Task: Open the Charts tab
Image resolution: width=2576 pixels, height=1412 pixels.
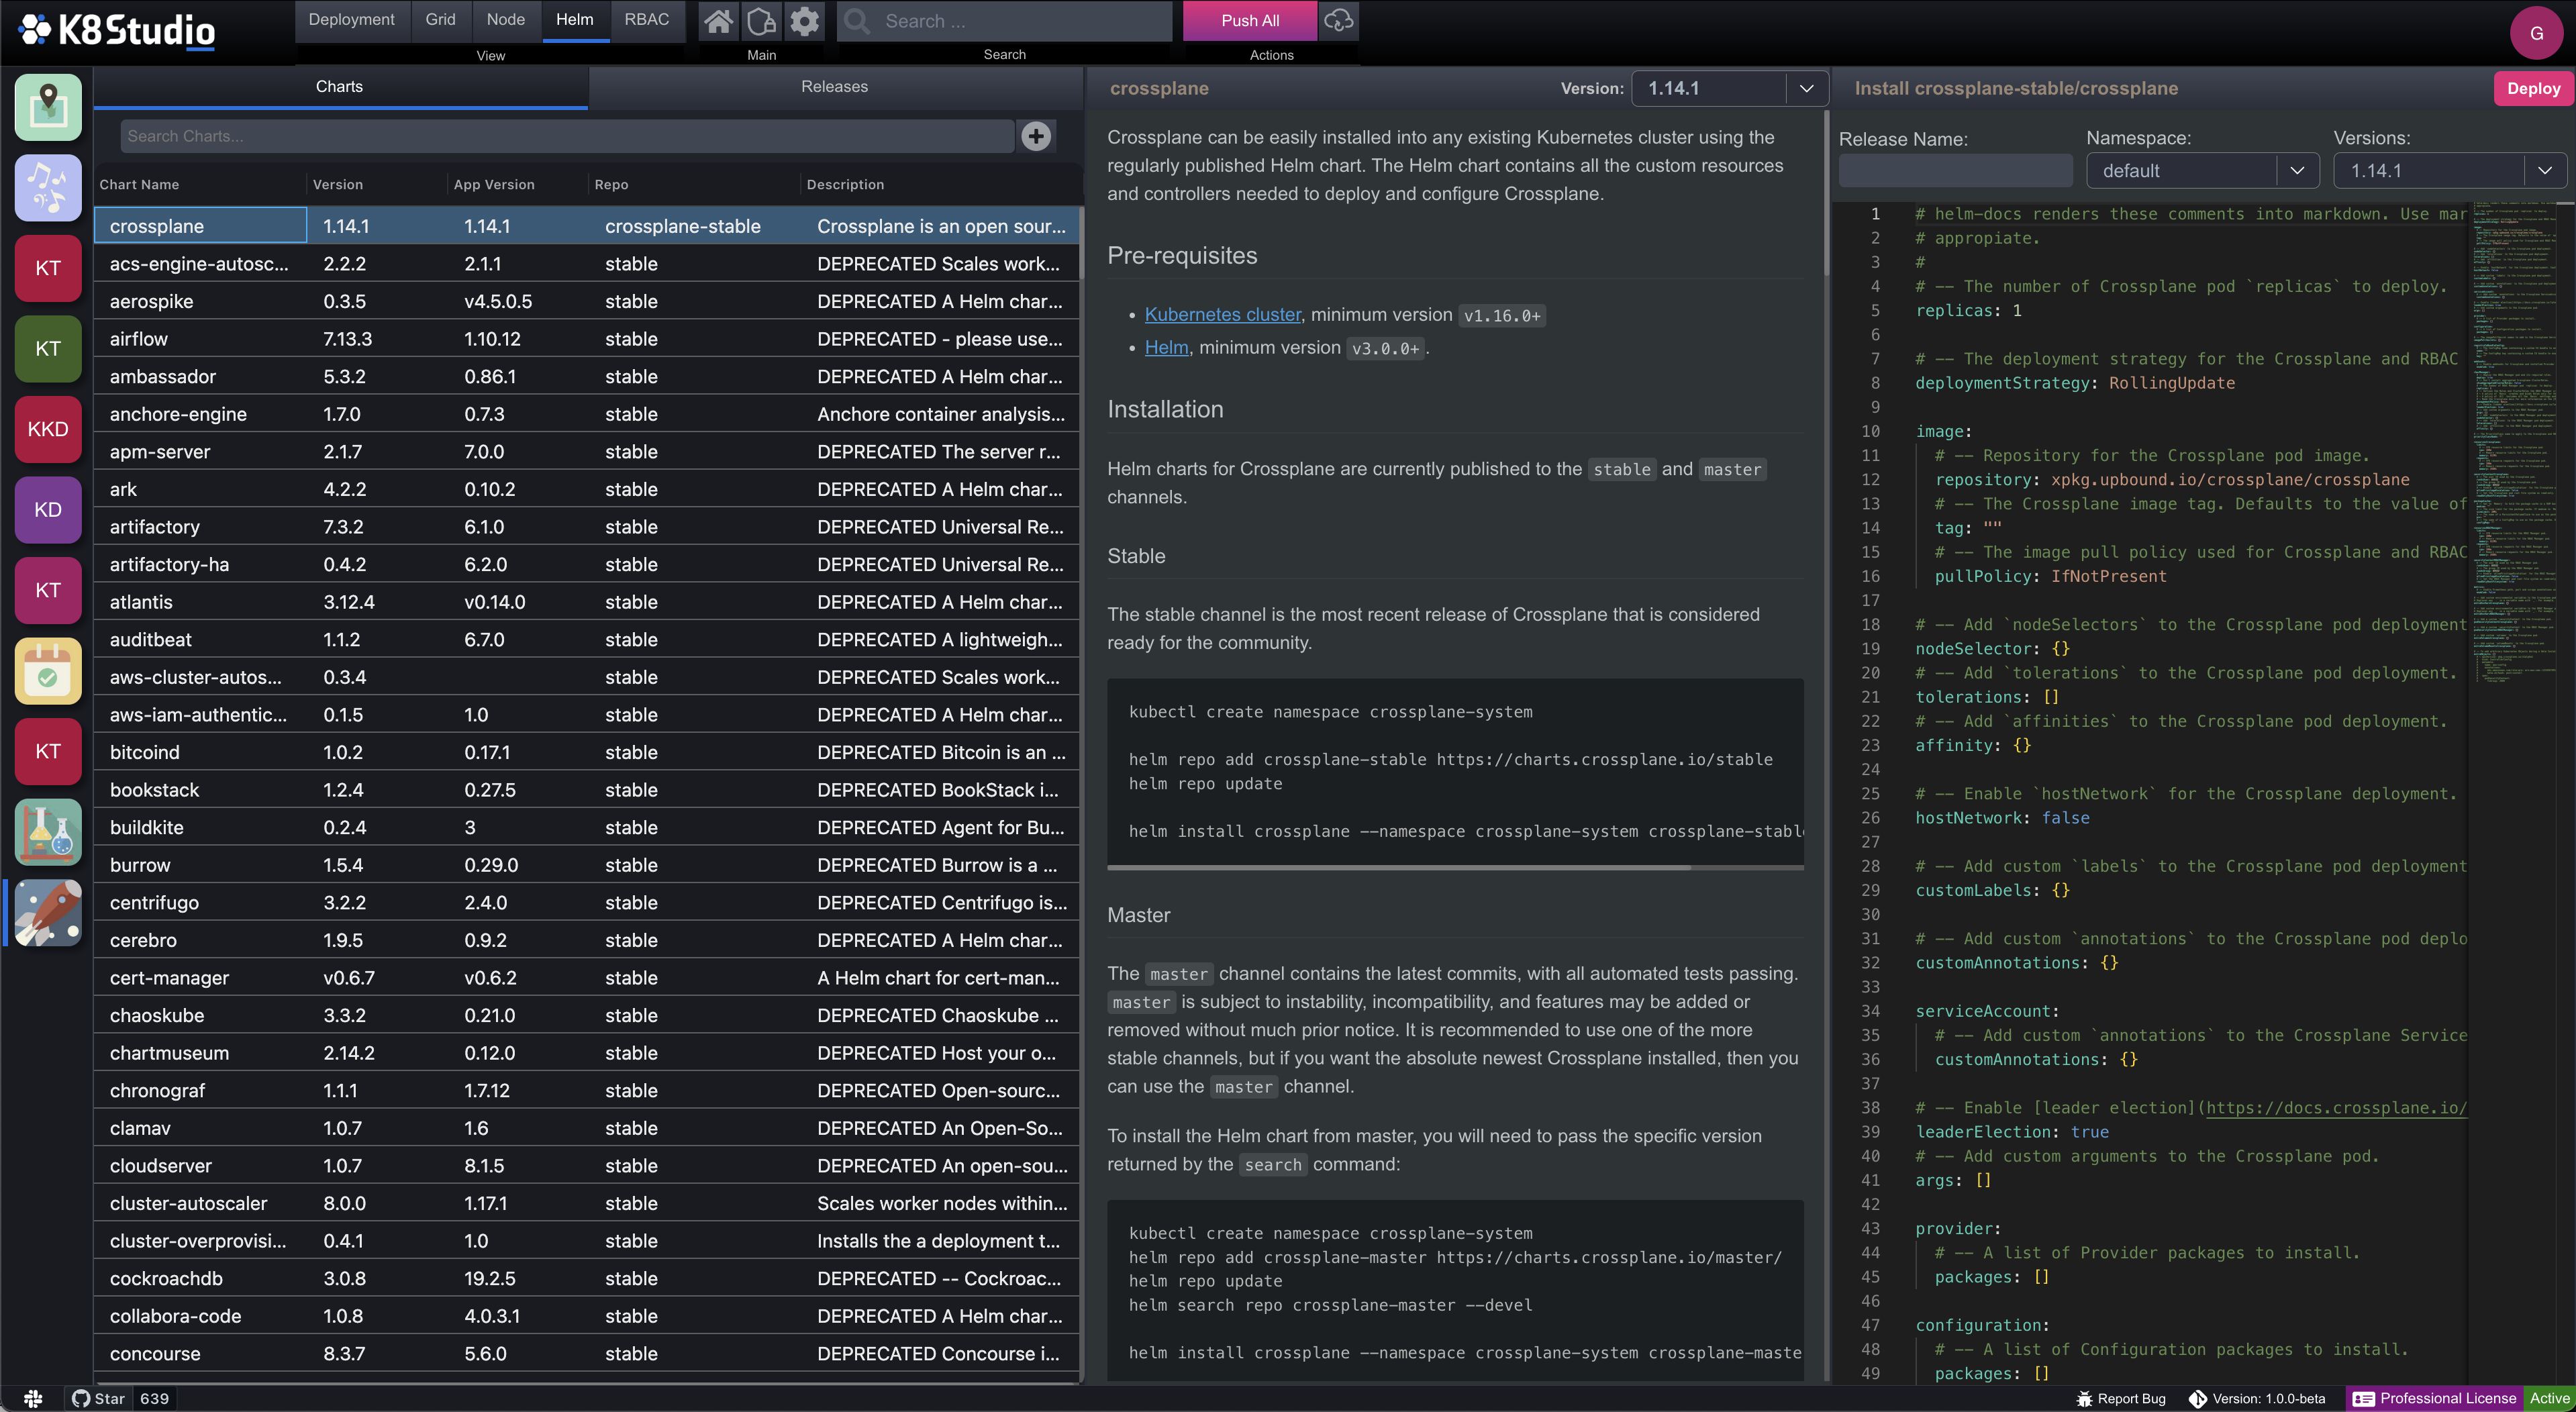Action: click(340, 87)
